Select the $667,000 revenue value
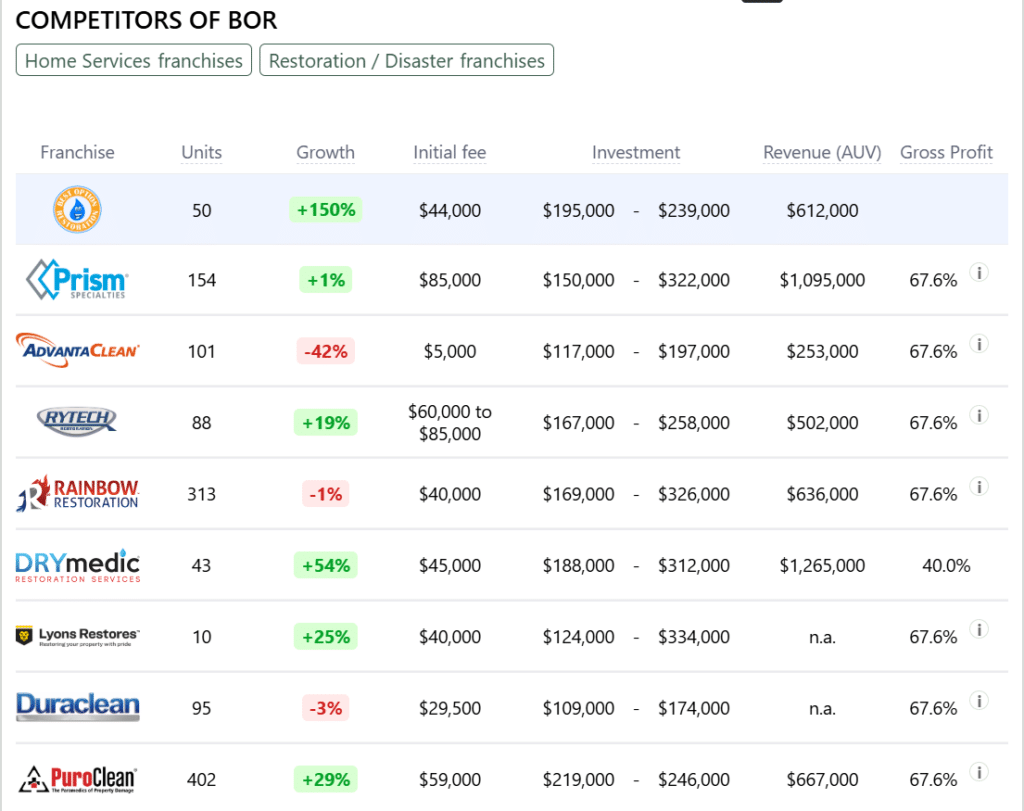Image resolution: width=1024 pixels, height=811 pixels. click(x=822, y=779)
